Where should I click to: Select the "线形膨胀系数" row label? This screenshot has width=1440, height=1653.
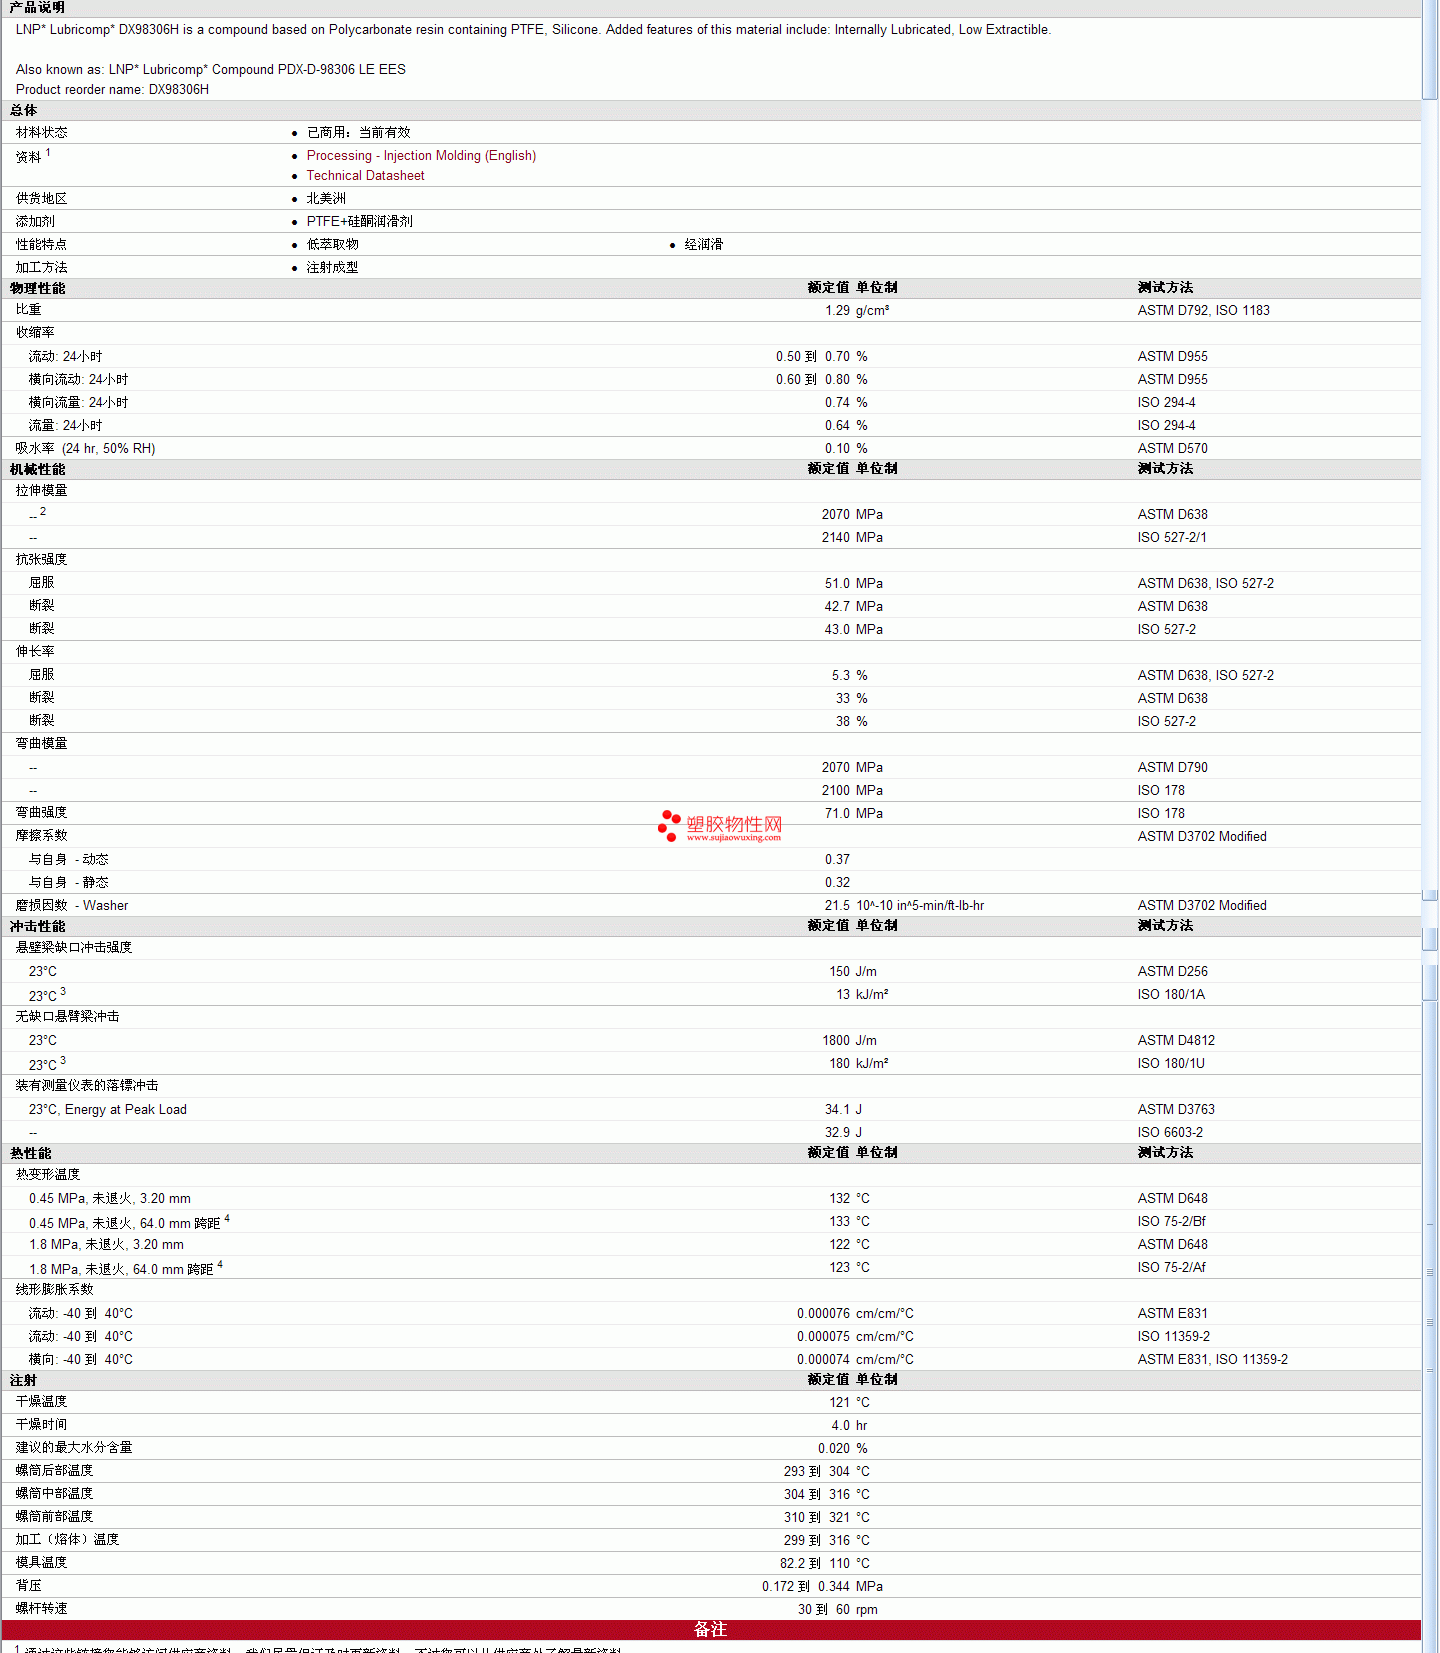coord(54,1290)
